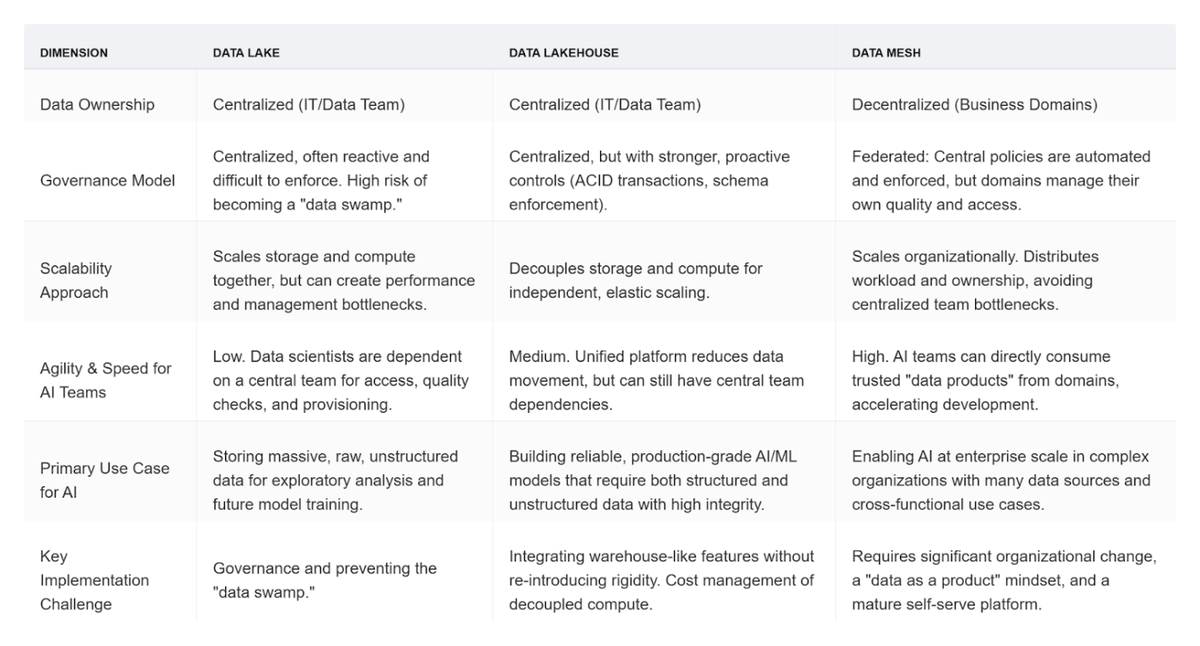
Task: Select the Governance Model row label
Action: 107,180
